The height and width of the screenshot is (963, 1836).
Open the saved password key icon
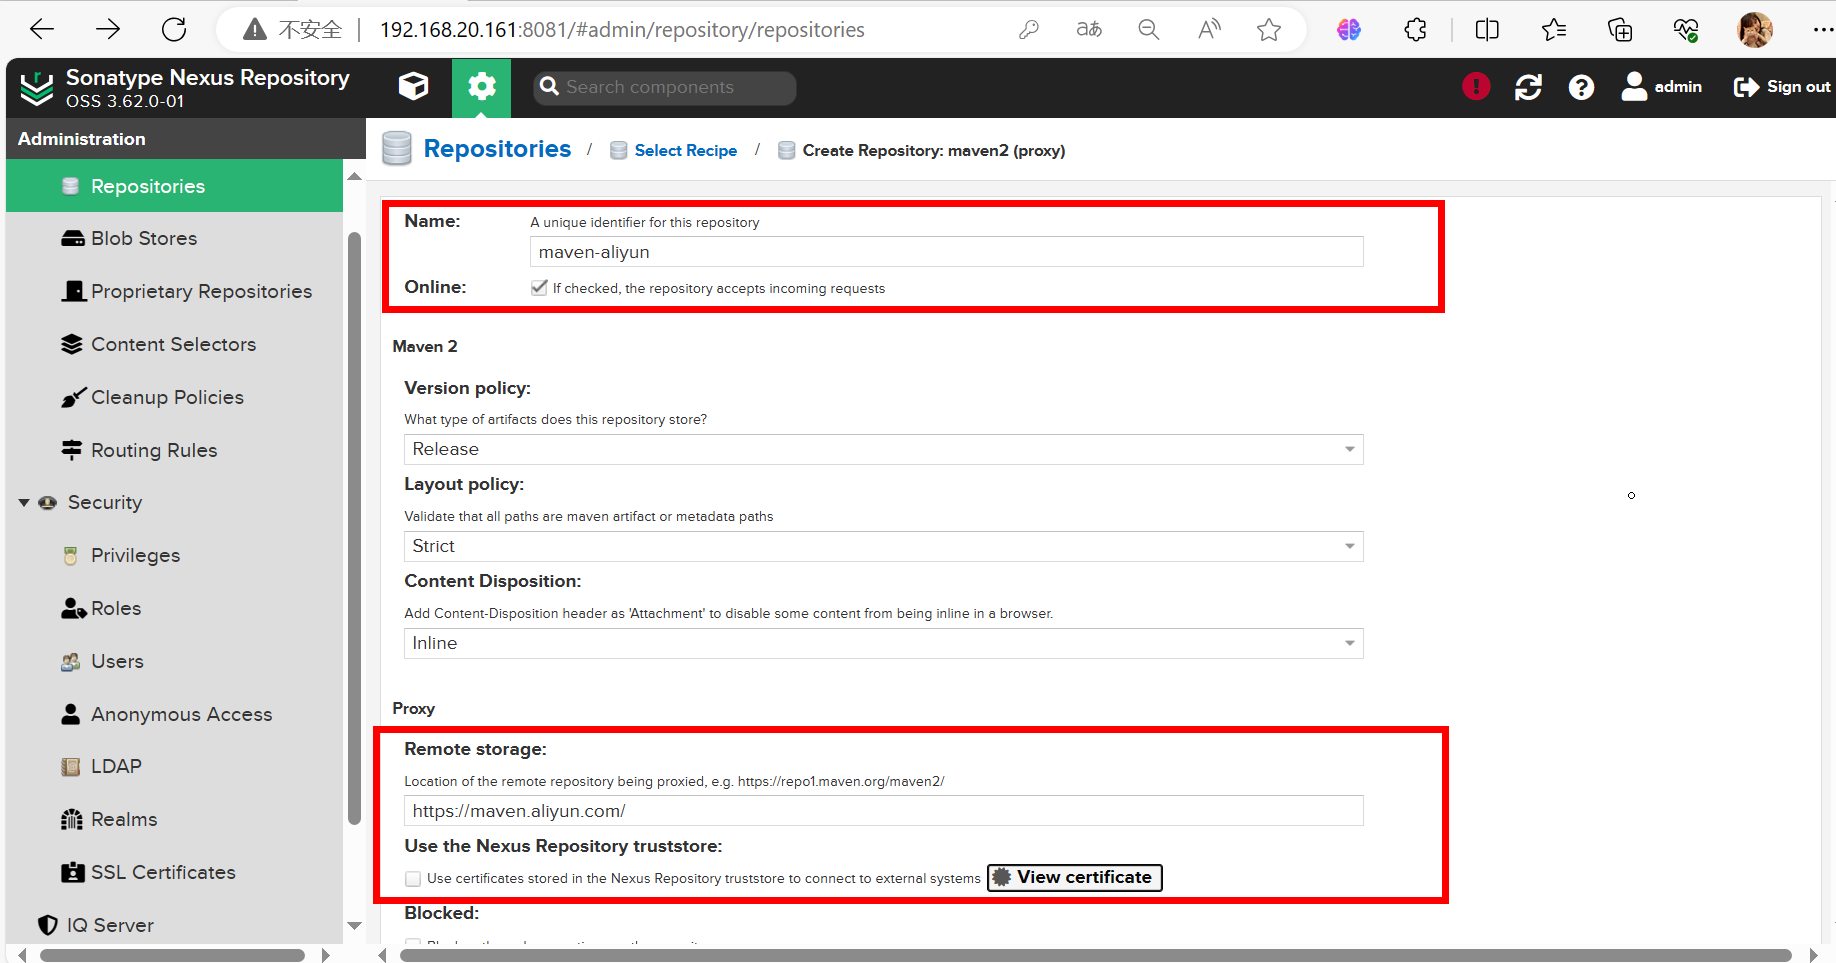click(1029, 30)
